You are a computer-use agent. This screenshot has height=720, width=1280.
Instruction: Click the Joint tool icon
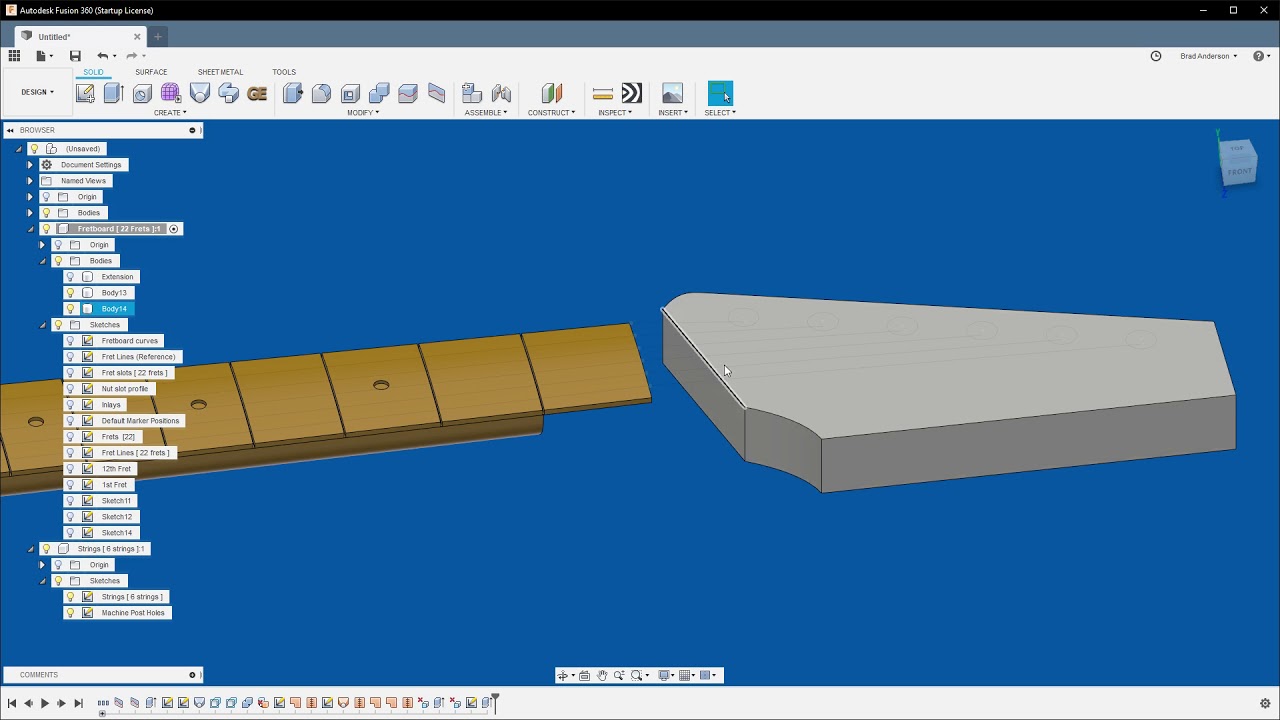point(501,93)
